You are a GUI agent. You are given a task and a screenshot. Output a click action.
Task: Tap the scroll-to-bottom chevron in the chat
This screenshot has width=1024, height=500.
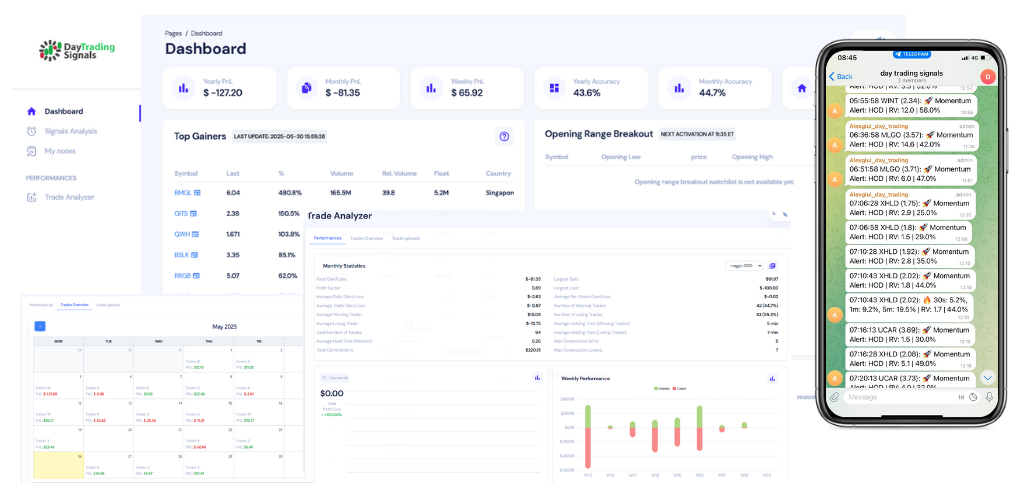click(x=987, y=377)
